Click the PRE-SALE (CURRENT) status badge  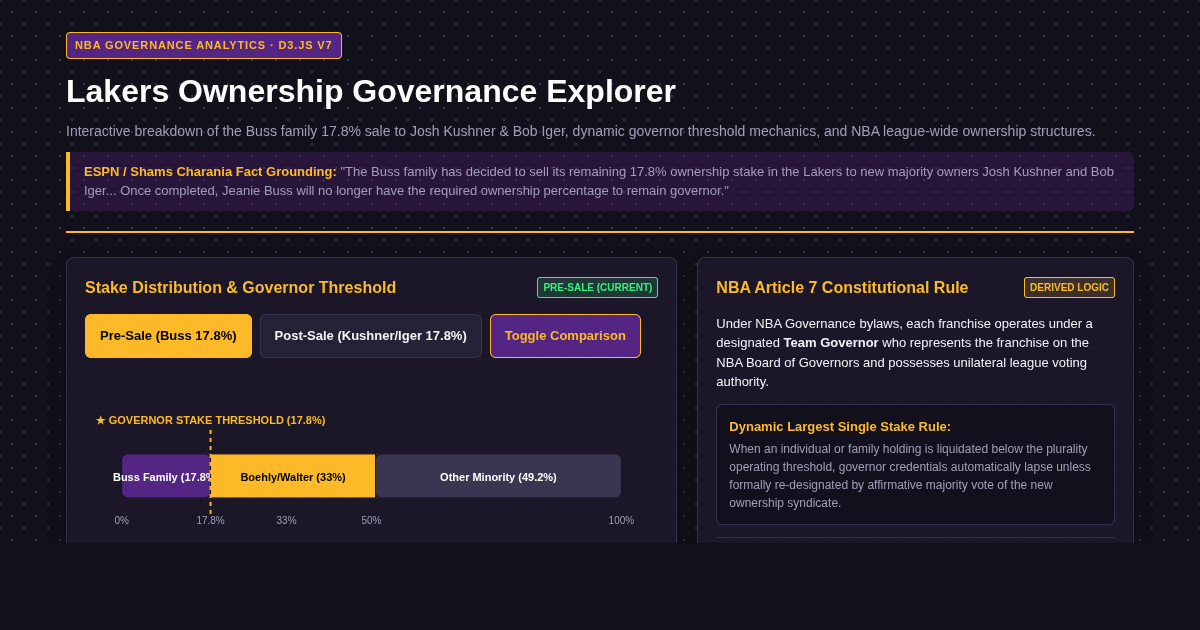[597, 288]
